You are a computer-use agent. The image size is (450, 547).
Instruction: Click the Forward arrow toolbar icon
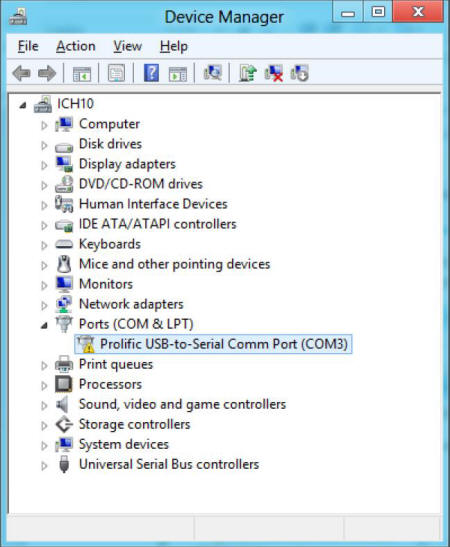click(47, 74)
